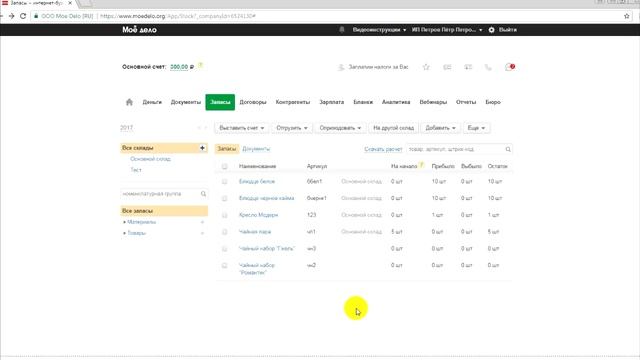Open the Бланки menu section
This screenshot has height=360, width=640.
[363, 102]
